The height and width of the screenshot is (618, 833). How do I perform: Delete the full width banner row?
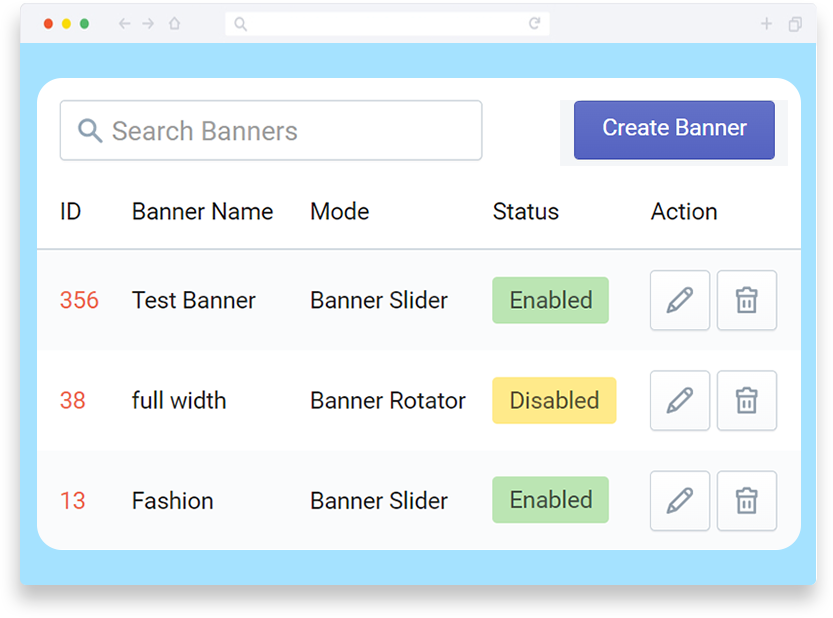pos(746,401)
